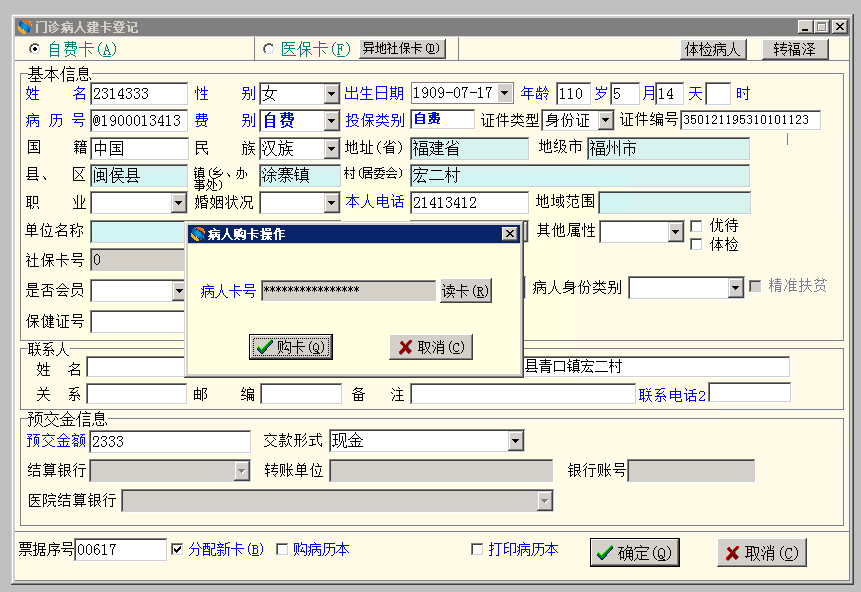861x592 pixels.
Task: Click the 联系电话2 input field
Action: coord(750,393)
